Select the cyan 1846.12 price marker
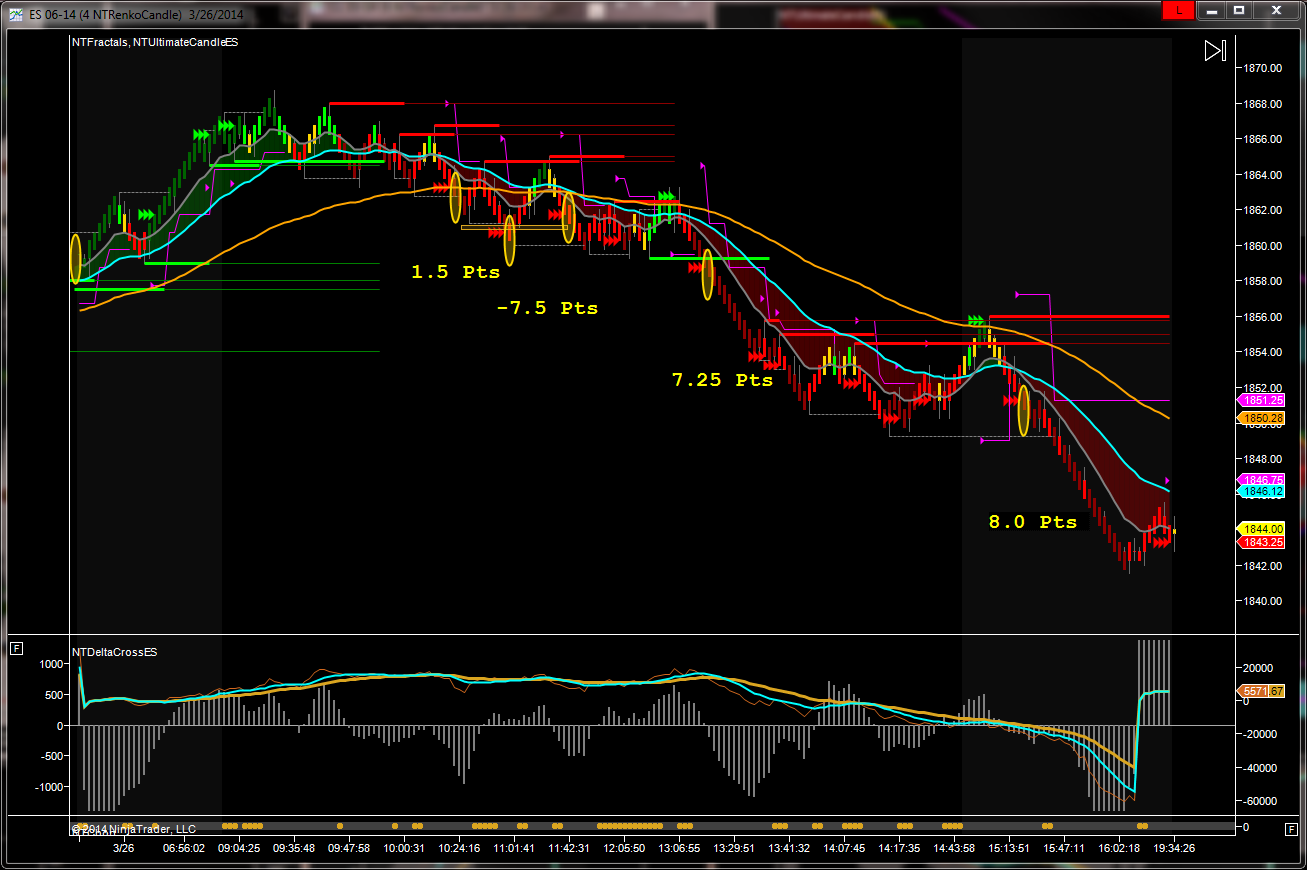The image size is (1307, 870). [1264, 492]
